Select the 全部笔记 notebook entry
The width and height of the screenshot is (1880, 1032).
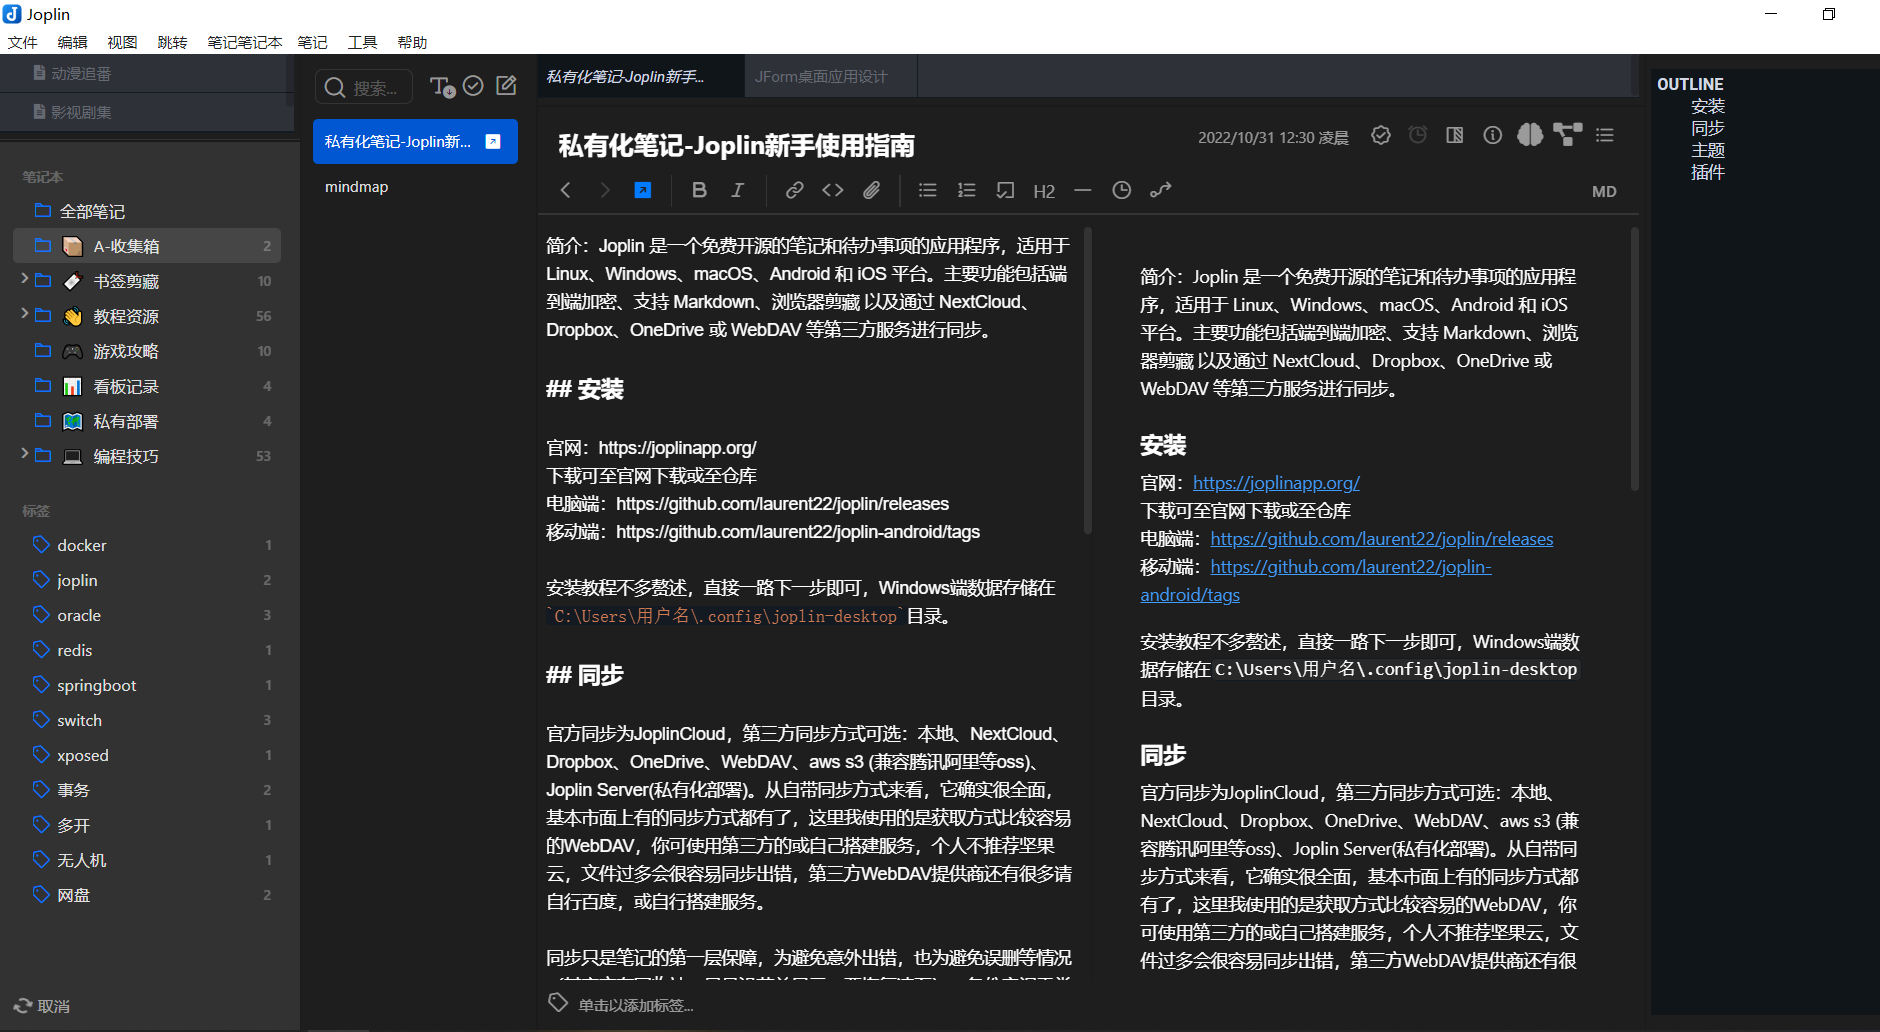tap(92, 211)
